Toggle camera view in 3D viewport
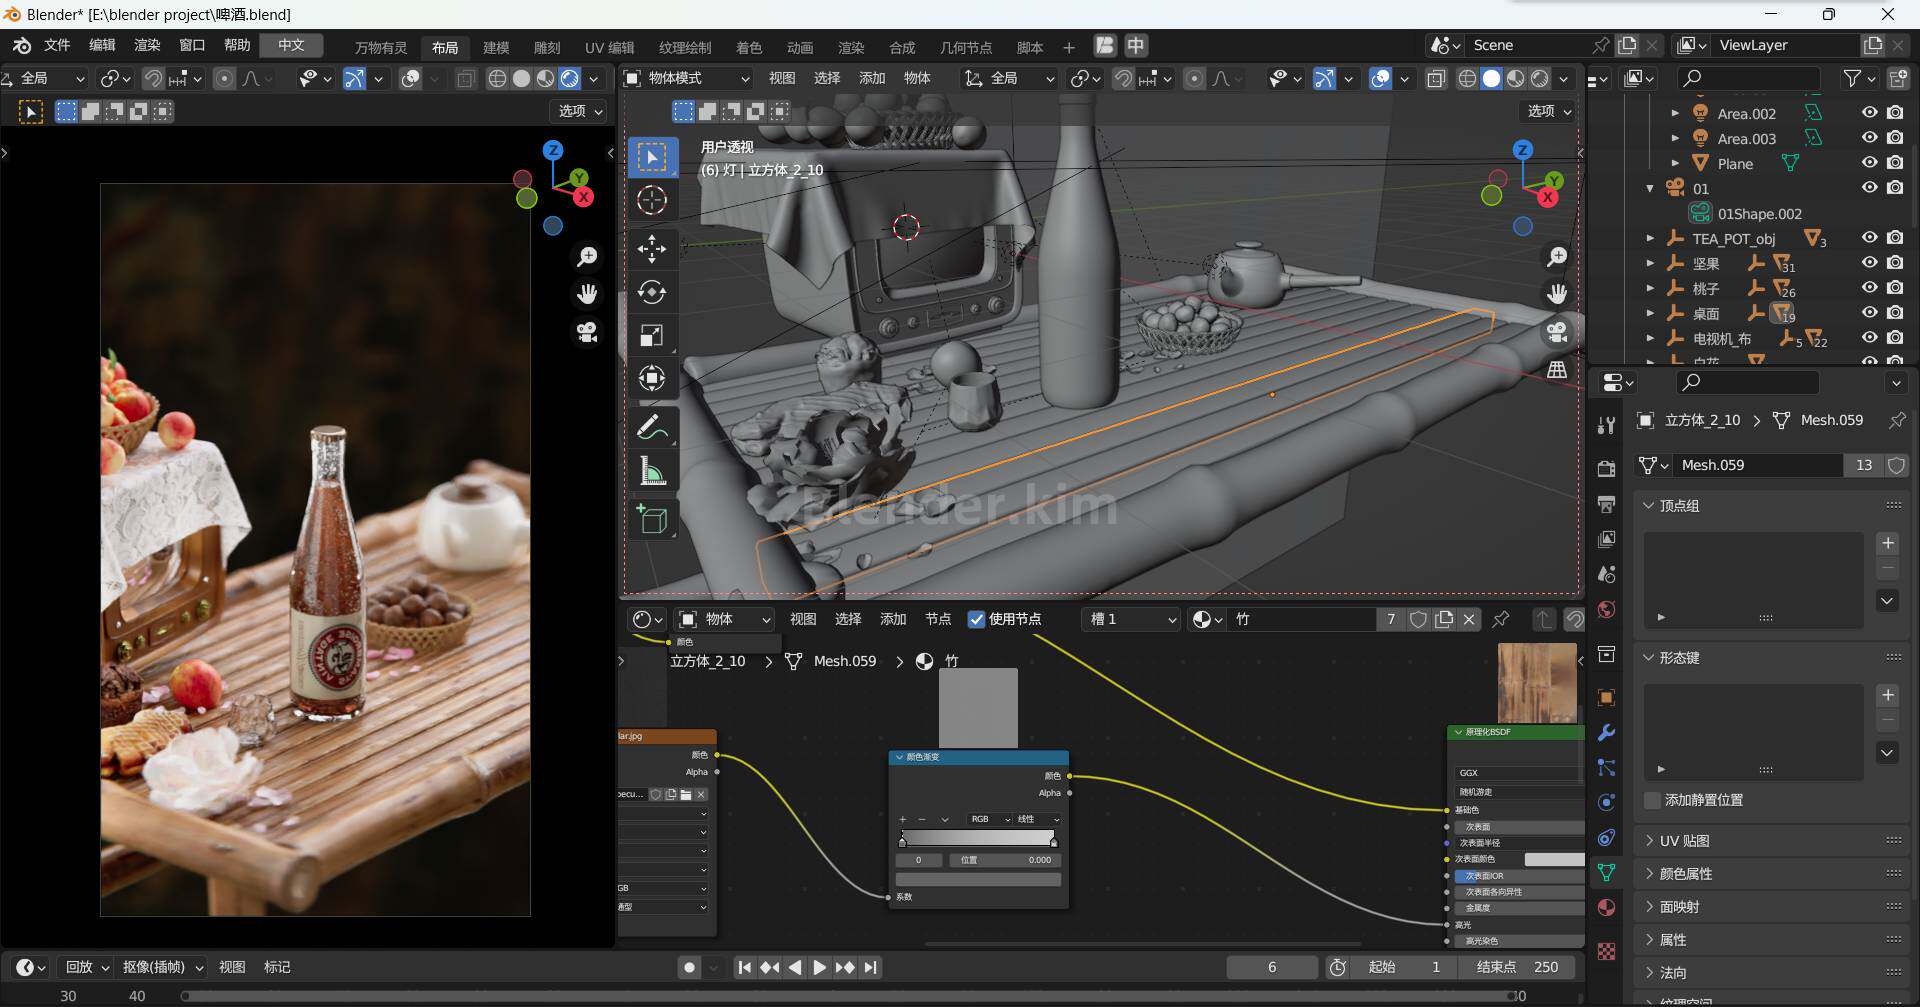This screenshot has width=1920, height=1007. (1557, 331)
